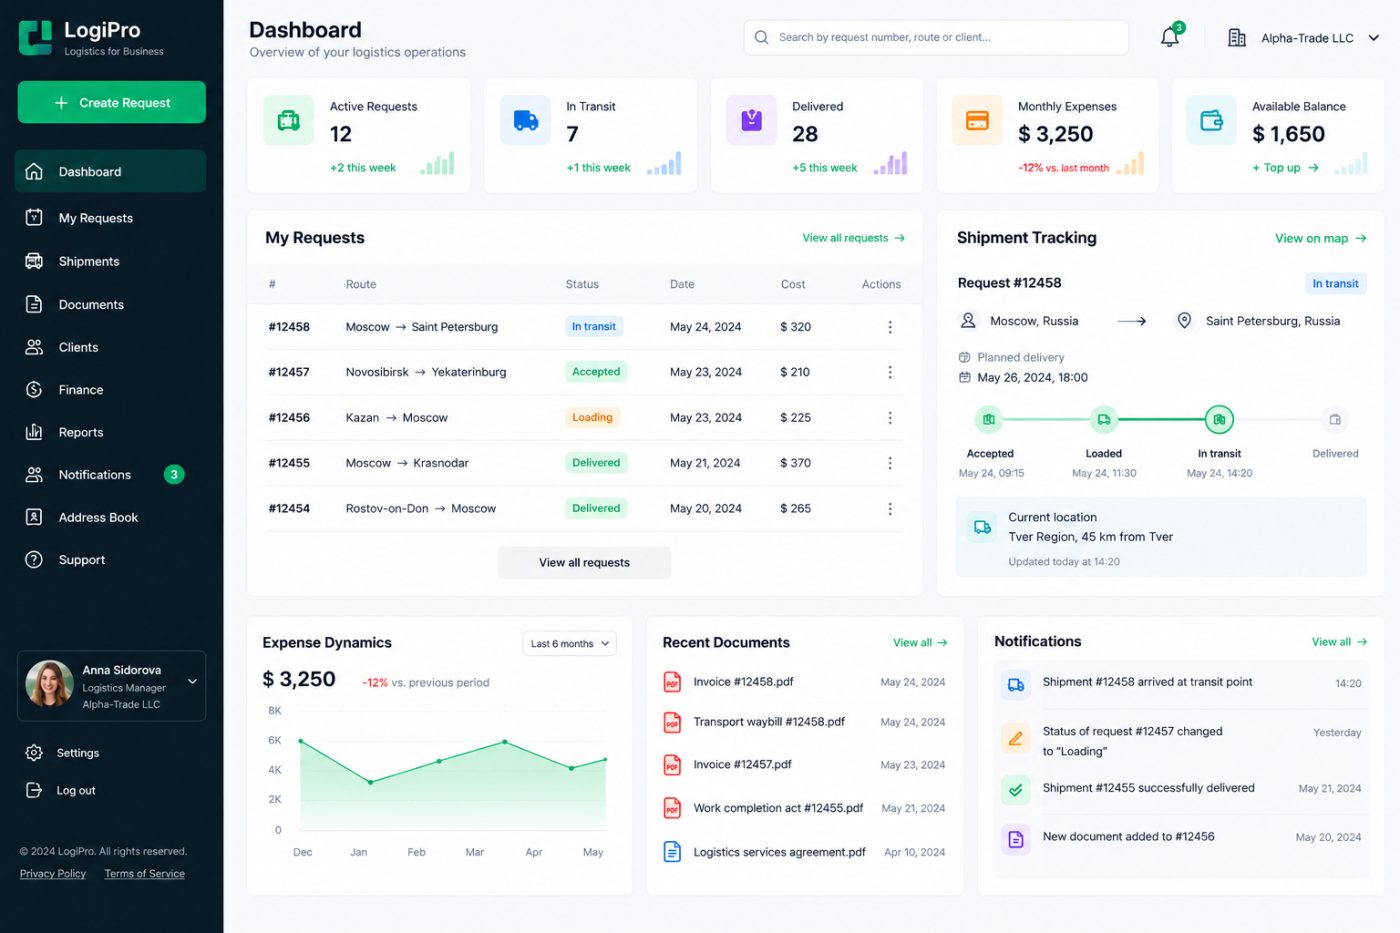Click icon of Logistics services agreement.pdf
Screen dimensions: 1400x933
[672, 852]
